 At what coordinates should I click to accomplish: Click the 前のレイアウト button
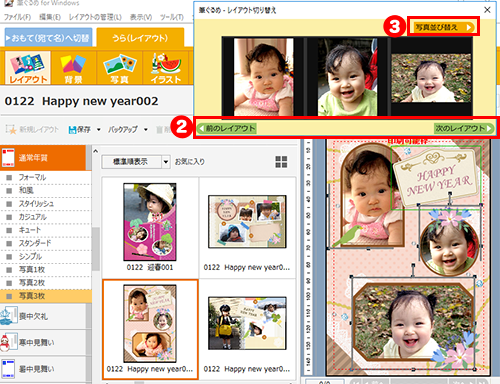tap(227, 128)
